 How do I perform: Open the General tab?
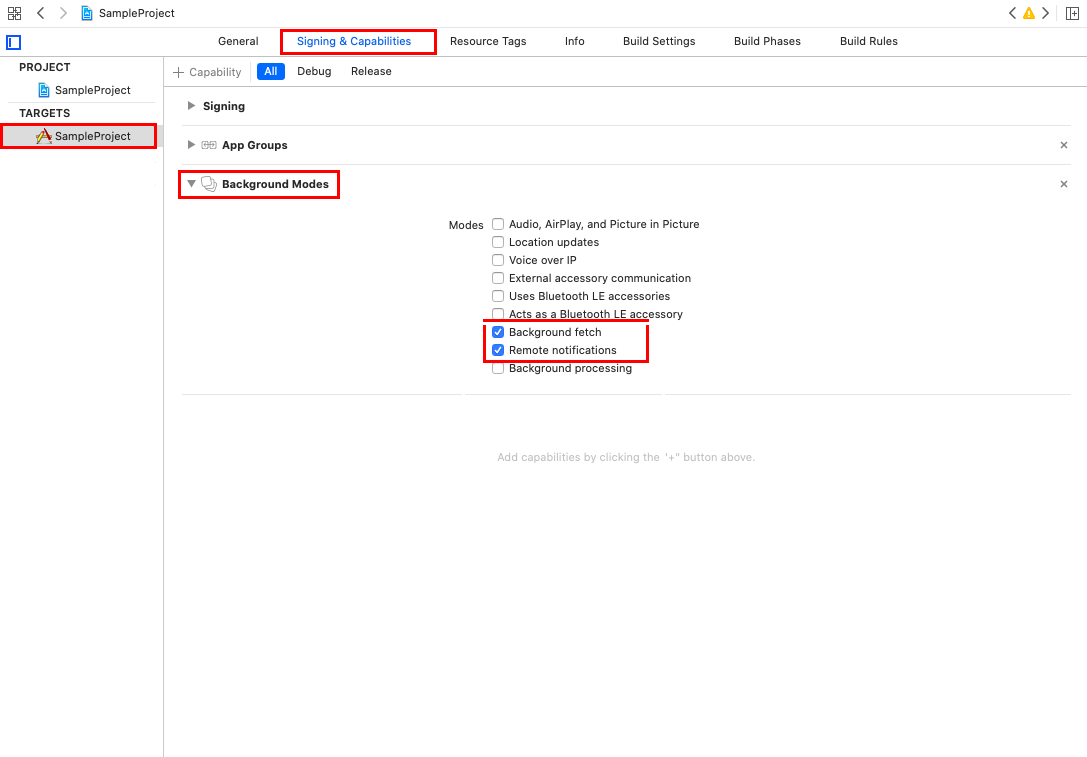click(238, 42)
